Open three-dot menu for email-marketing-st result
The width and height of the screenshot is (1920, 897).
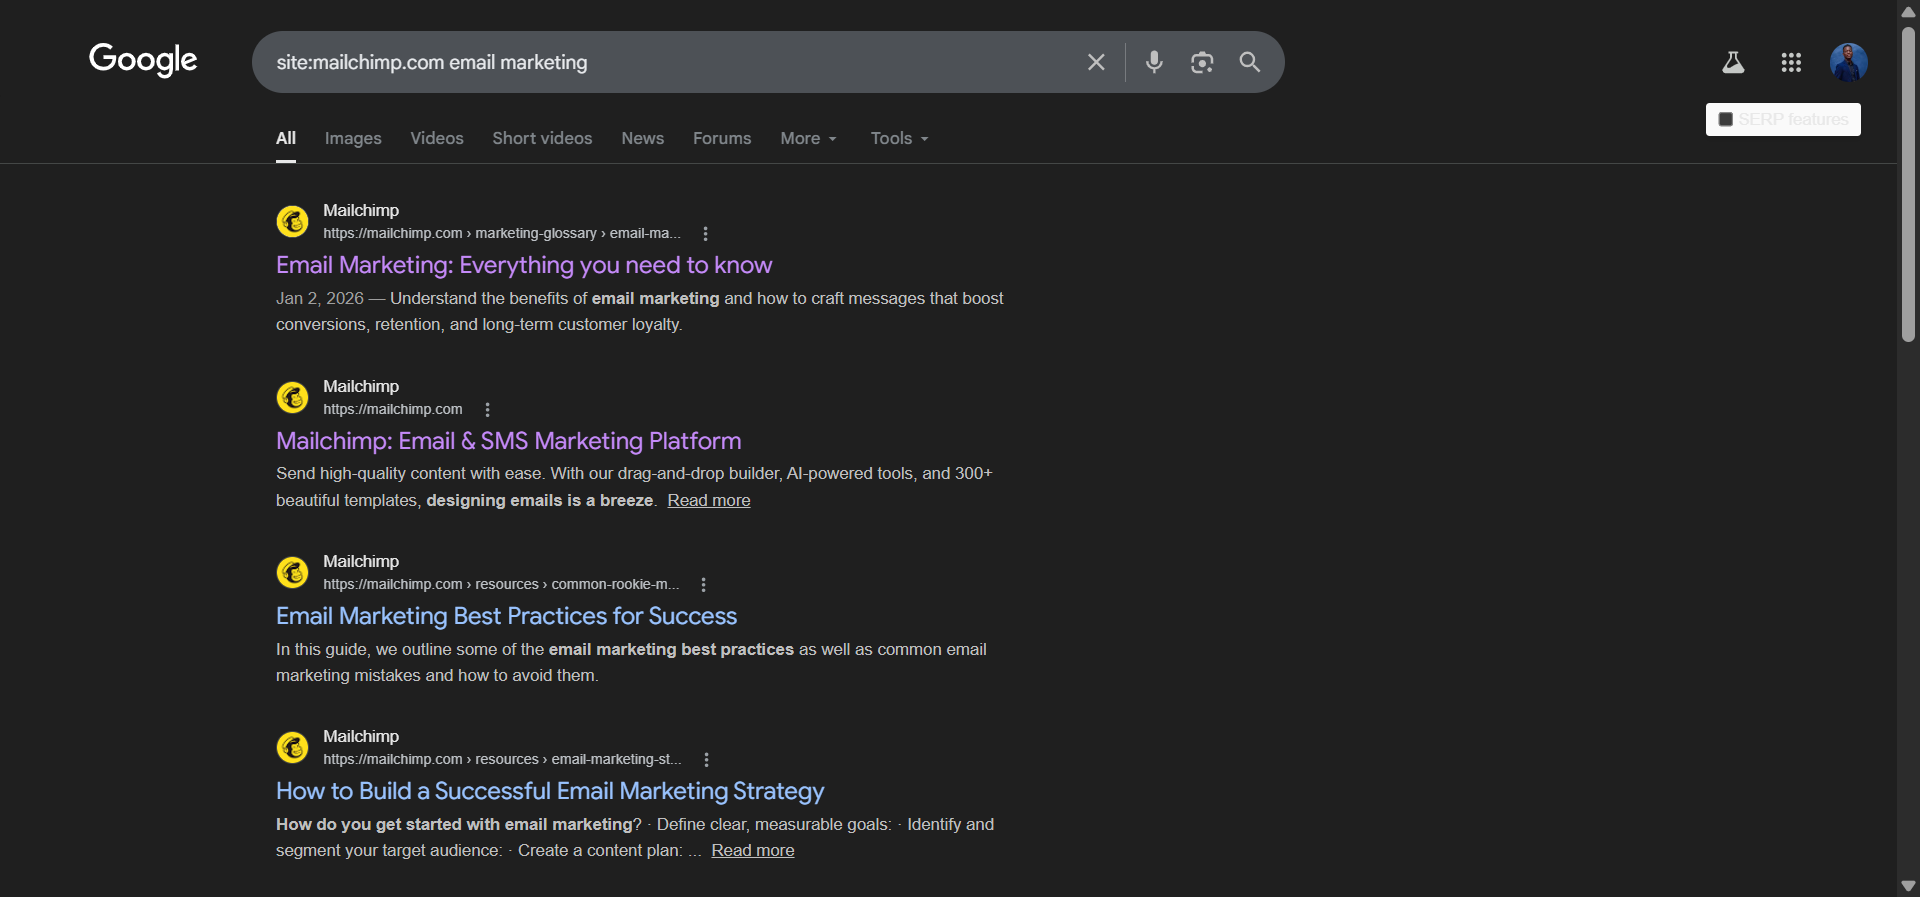707,759
